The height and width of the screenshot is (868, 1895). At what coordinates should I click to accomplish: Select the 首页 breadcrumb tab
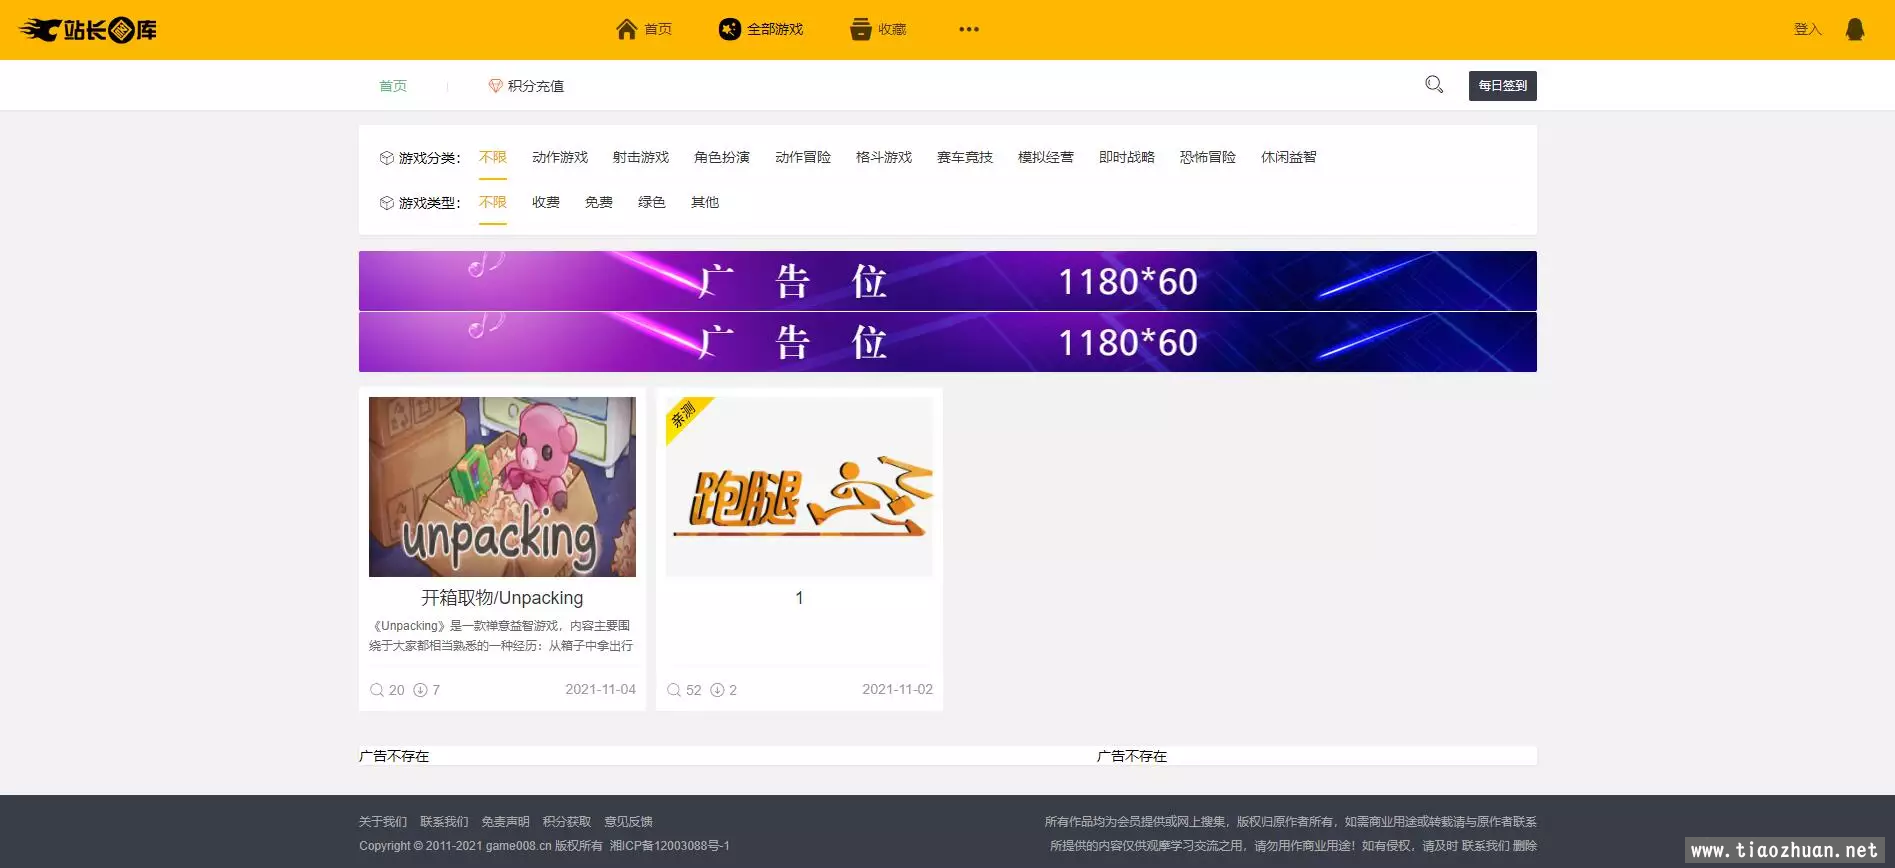[393, 86]
